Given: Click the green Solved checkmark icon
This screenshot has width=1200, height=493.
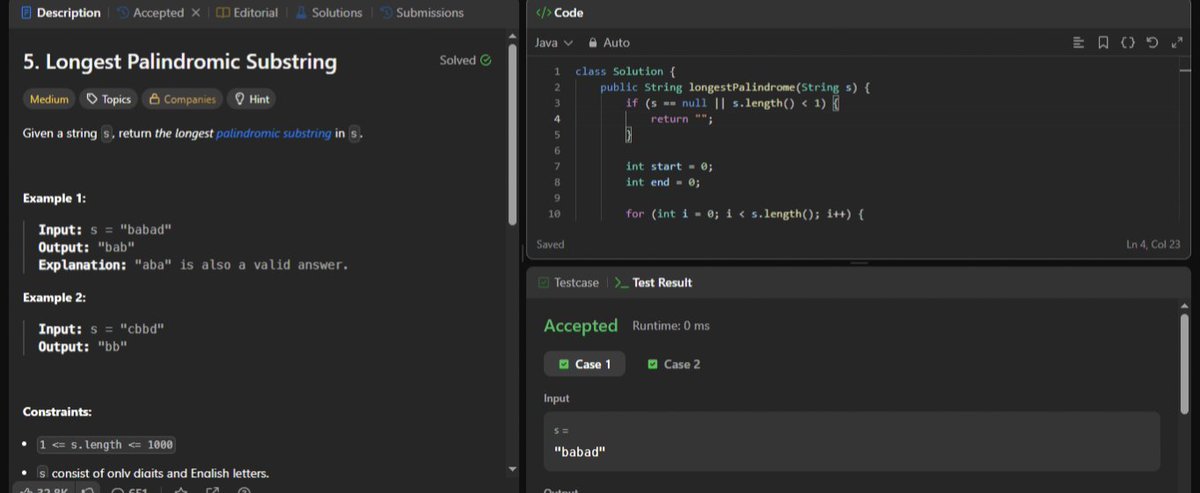Looking at the screenshot, I should [486, 60].
